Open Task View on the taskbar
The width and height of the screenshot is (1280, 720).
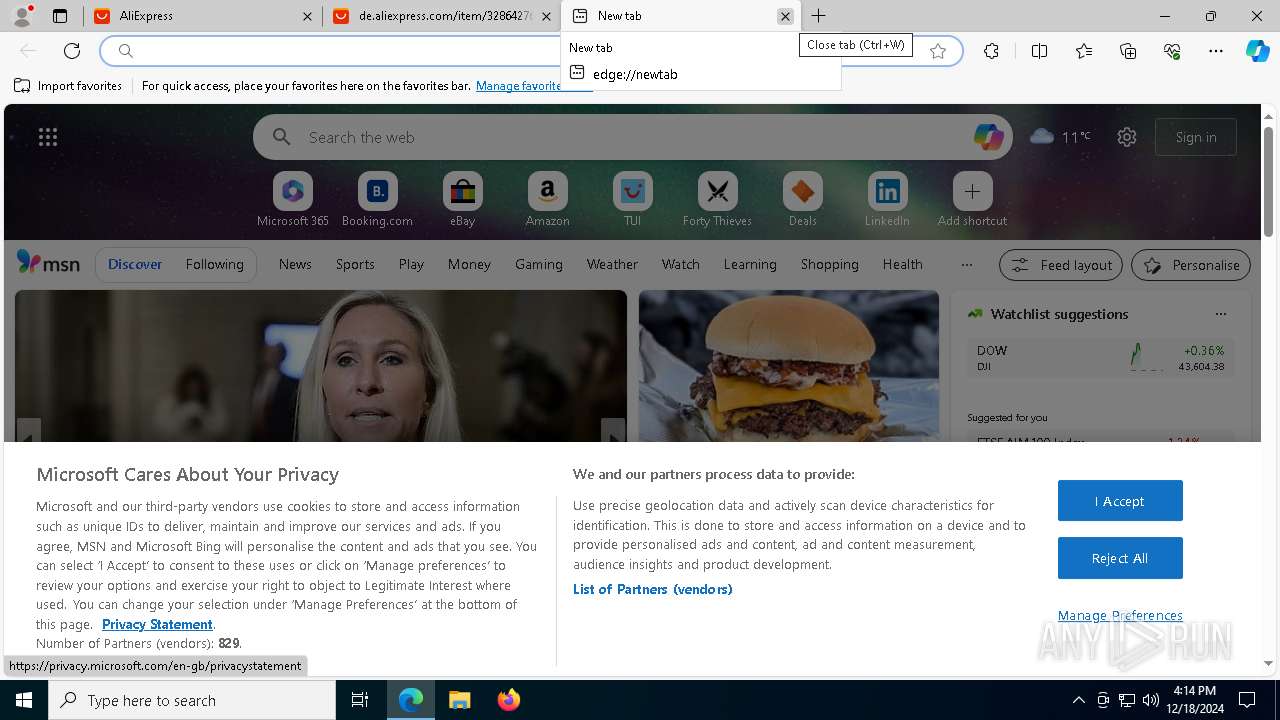(x=360, y=700)
